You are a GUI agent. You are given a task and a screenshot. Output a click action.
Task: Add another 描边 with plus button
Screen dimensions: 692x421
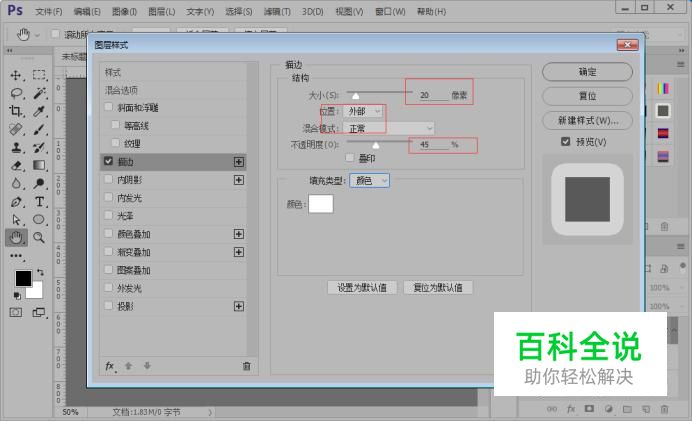239,162
